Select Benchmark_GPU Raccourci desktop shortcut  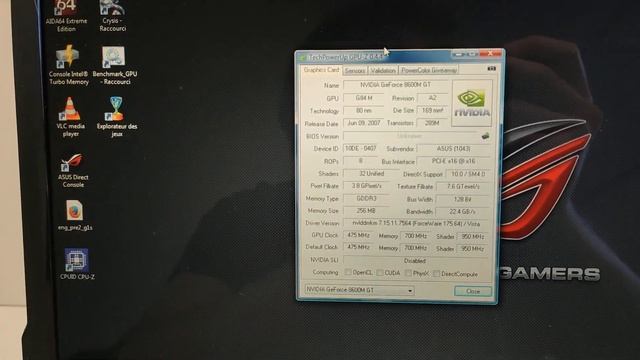coord(114,65)
